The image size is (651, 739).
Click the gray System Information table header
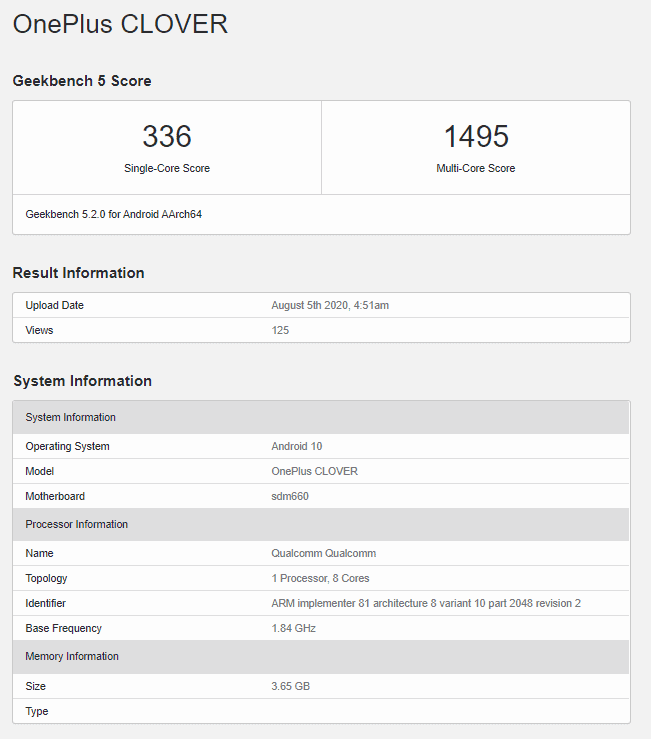(321, 418)
